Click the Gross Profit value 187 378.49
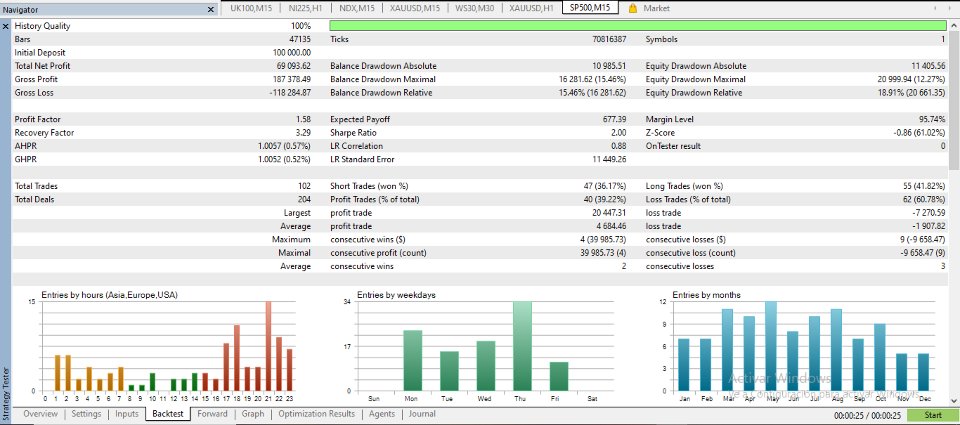Image resolution: width=960 pixels, height=425 pixels. coord(291,80)
